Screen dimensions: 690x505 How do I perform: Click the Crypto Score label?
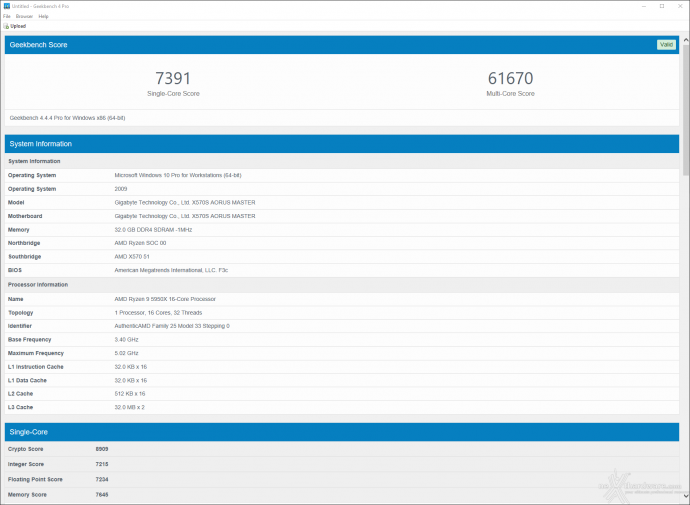click(26, 449)
